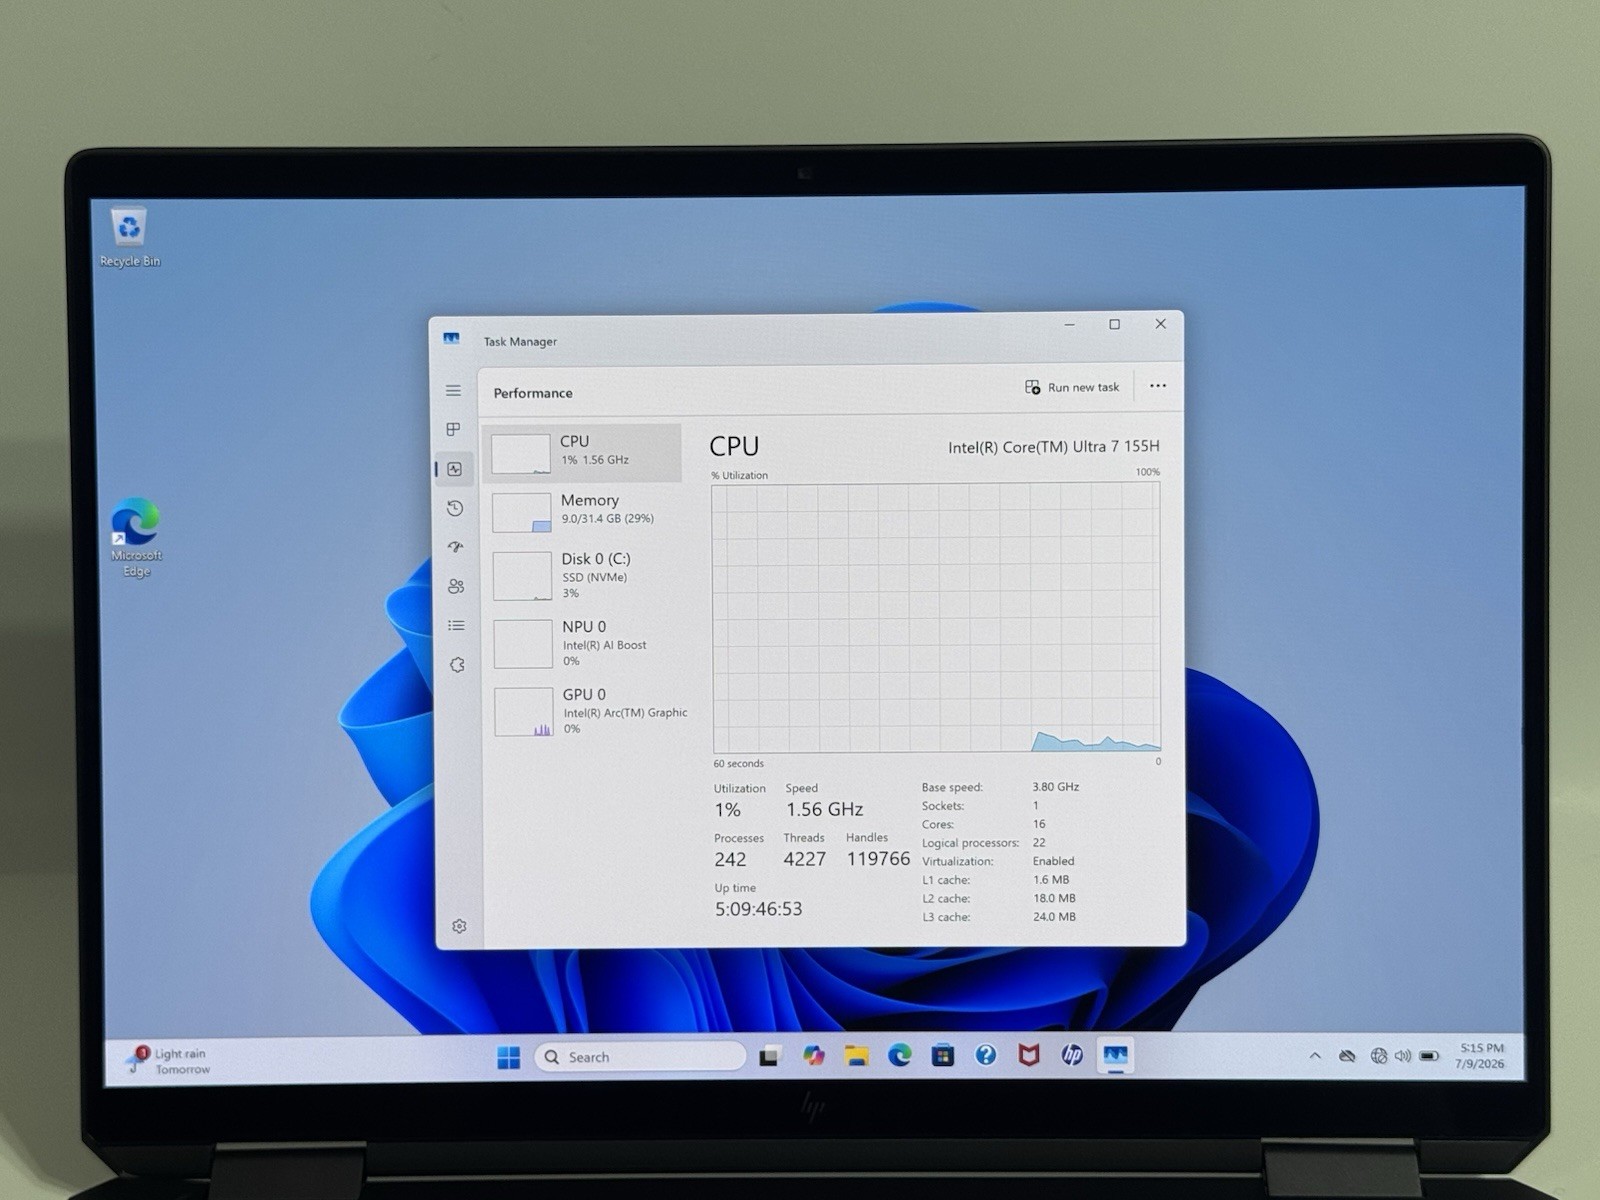Image resolution: width=1600 pixels, height=1200 pixels.
Task: Open the Startup apps sidebar icon
Action: point(456,547)
